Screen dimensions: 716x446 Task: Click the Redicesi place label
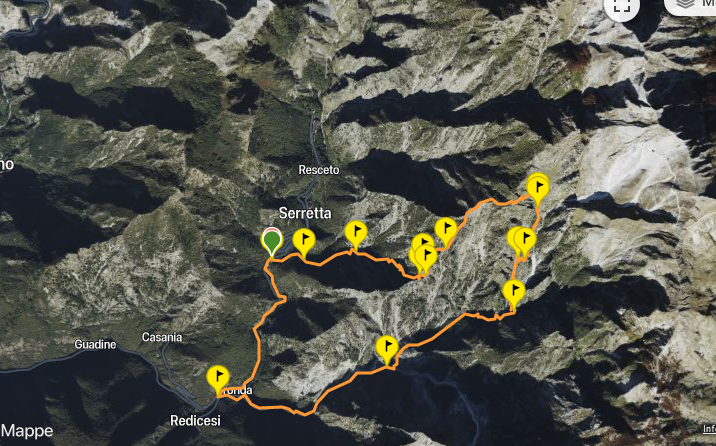click(195, 420)
